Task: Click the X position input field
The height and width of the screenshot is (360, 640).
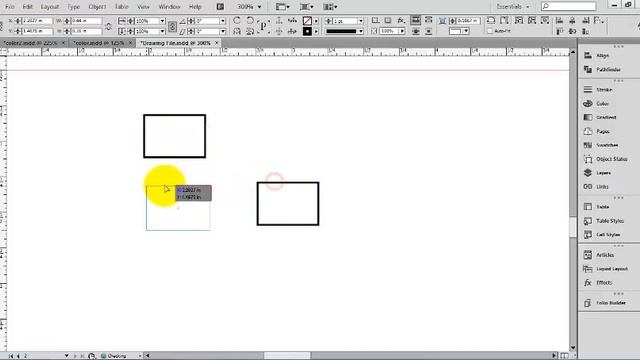Action: coord(37,21)
